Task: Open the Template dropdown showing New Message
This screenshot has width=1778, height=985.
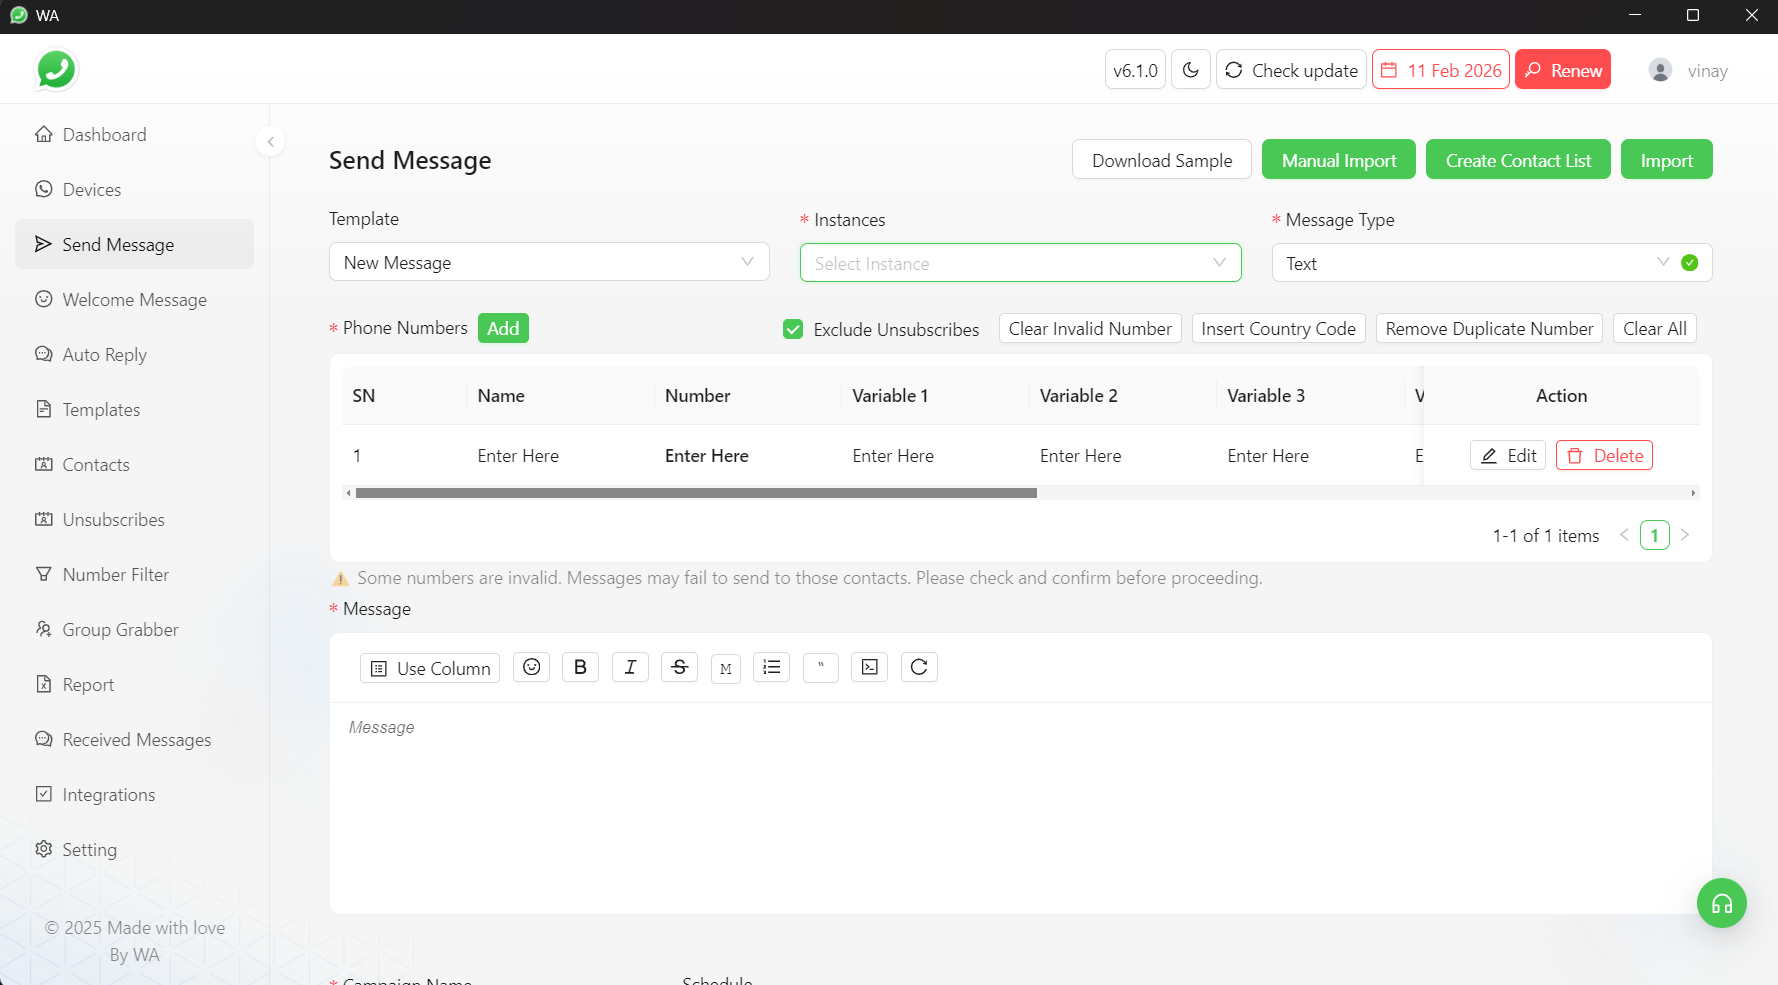Action: (548, 262)
